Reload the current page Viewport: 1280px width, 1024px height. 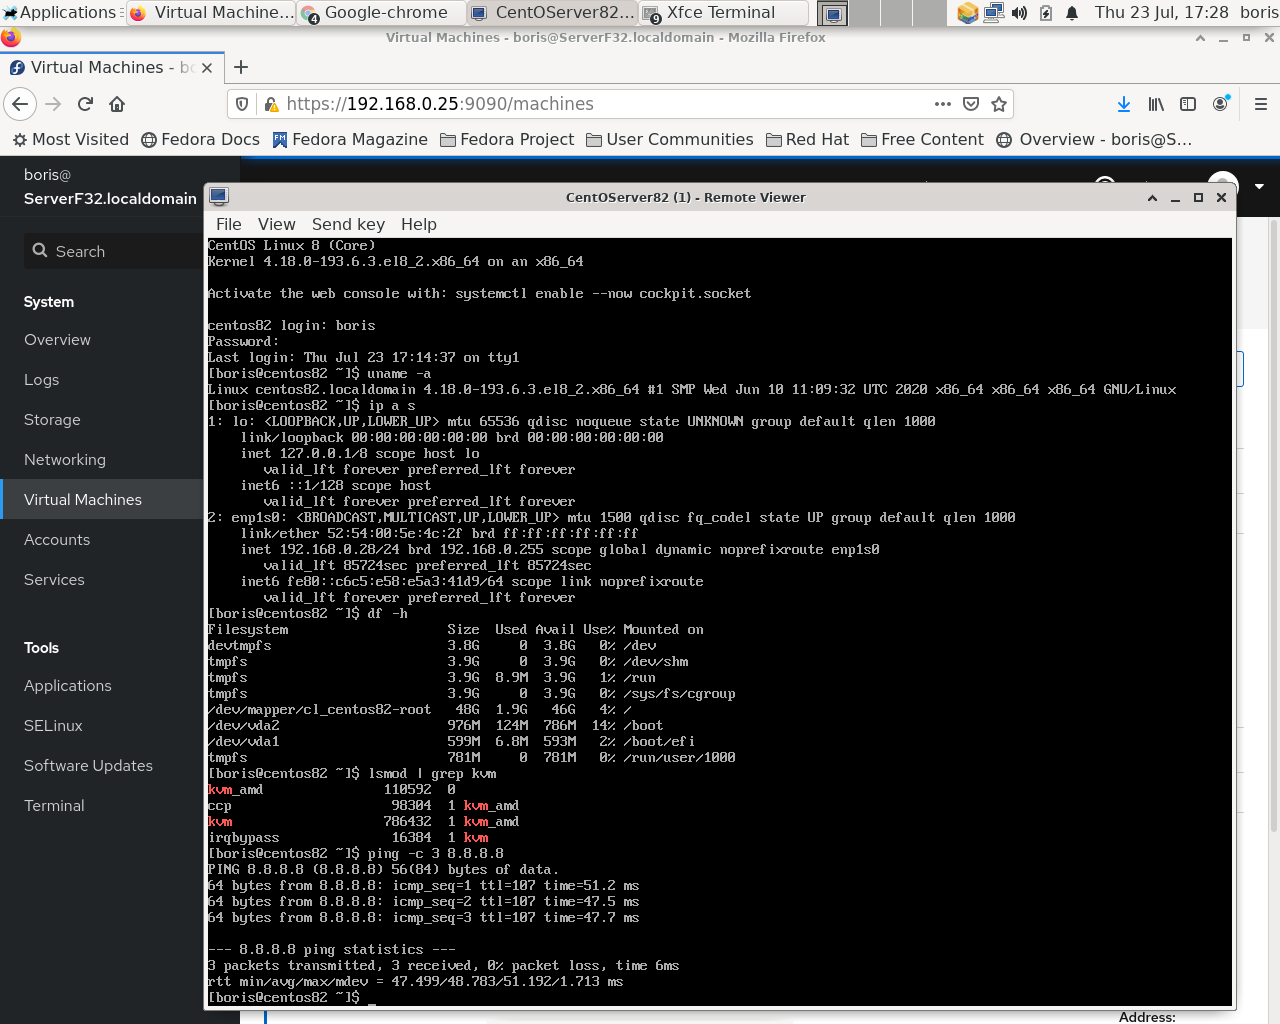pos(84,103)
